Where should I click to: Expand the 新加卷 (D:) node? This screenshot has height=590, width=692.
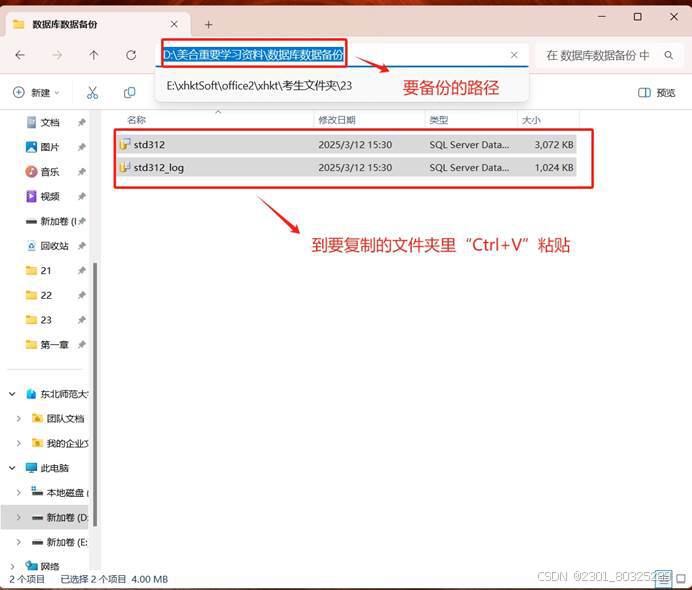[19, 517]
